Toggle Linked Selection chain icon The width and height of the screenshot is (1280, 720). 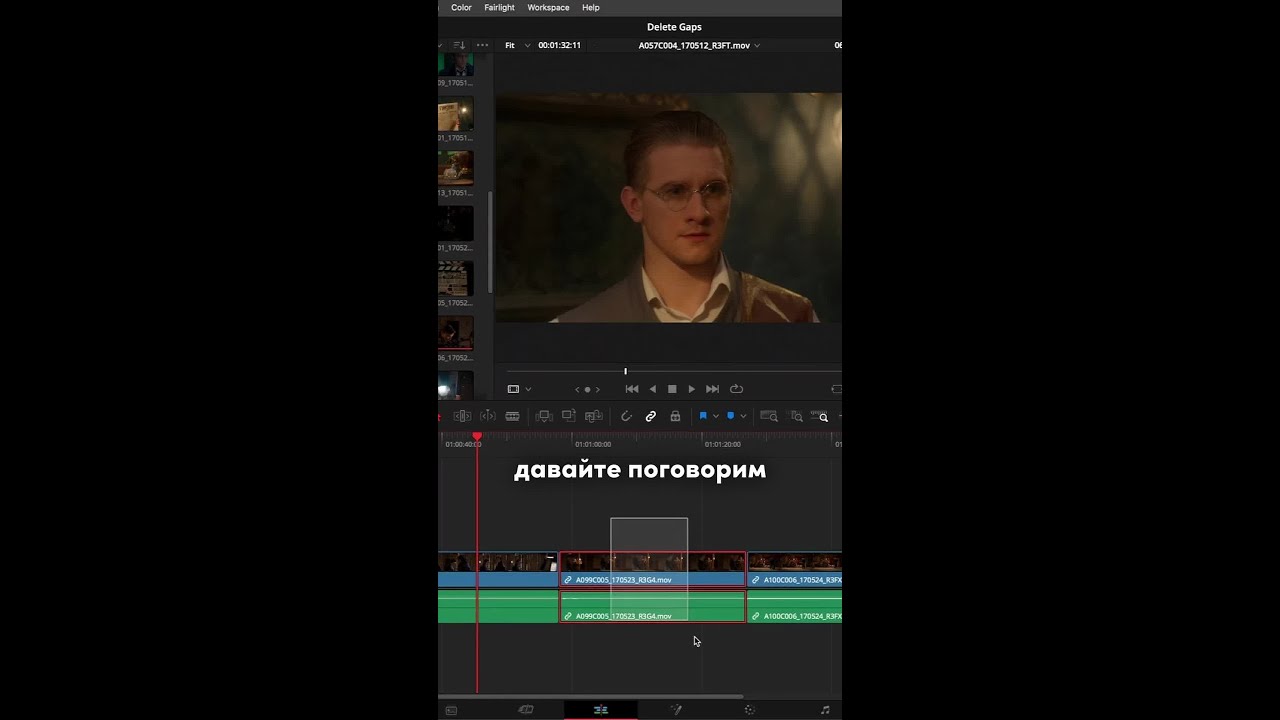[651, 416]
